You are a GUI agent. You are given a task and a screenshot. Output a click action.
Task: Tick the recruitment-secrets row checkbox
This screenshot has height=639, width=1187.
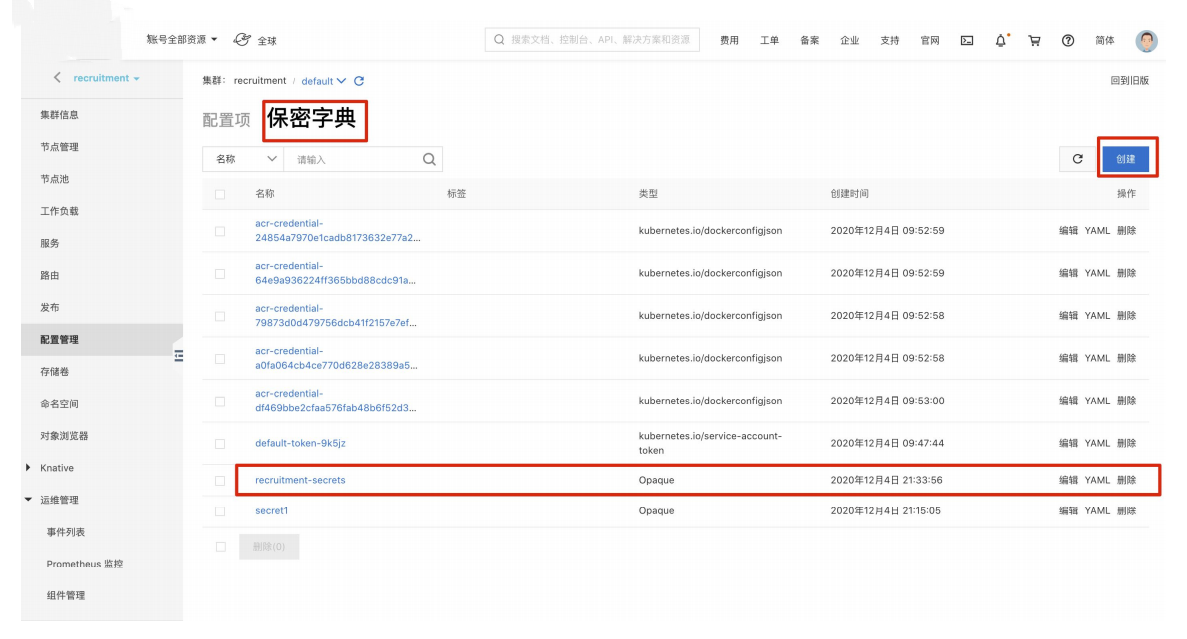point(220,481)
